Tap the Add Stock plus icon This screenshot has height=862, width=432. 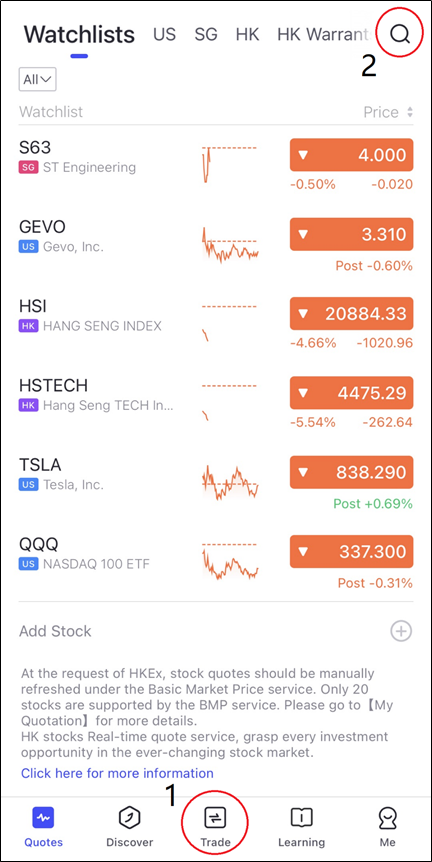point(401,631)
